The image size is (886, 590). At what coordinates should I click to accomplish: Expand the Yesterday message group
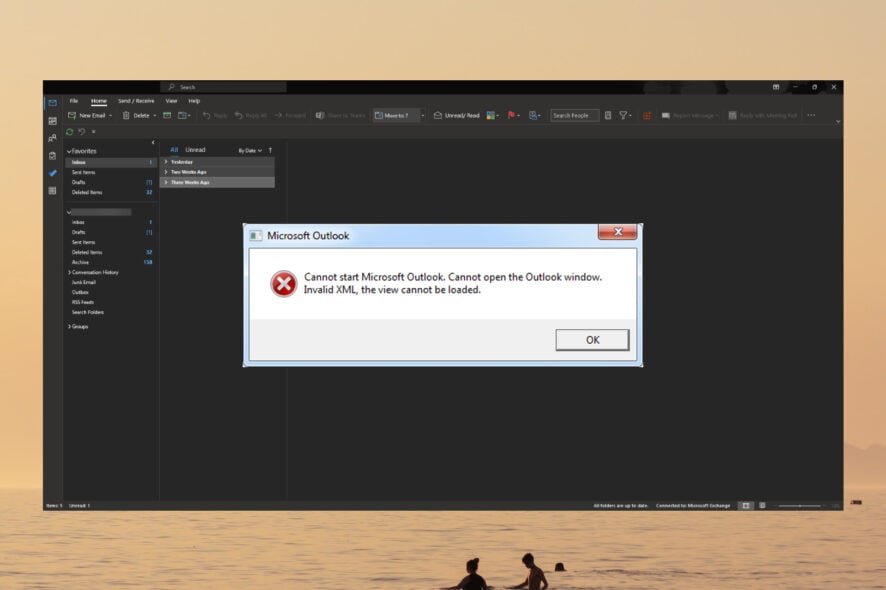click(x=166, y=162)
